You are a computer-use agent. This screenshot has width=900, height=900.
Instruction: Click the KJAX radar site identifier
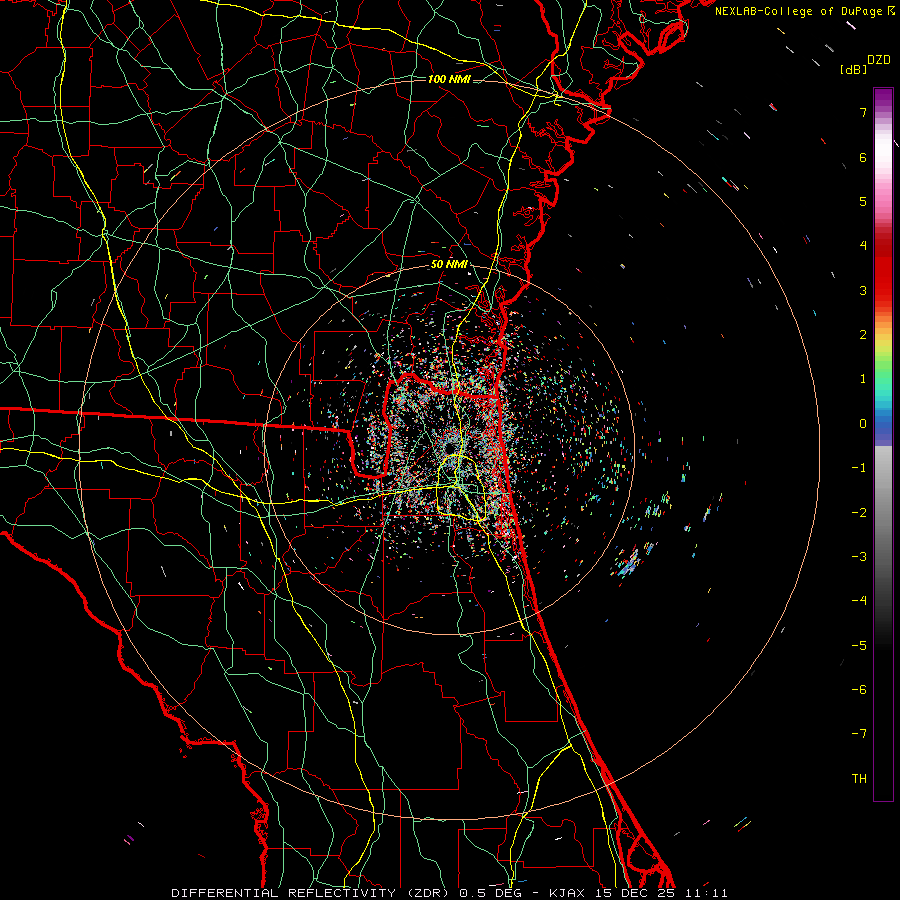click(567, 893)
